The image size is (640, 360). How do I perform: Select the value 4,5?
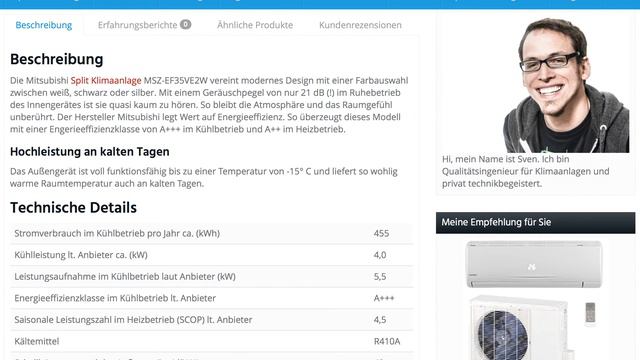click(x=380, y=320)
